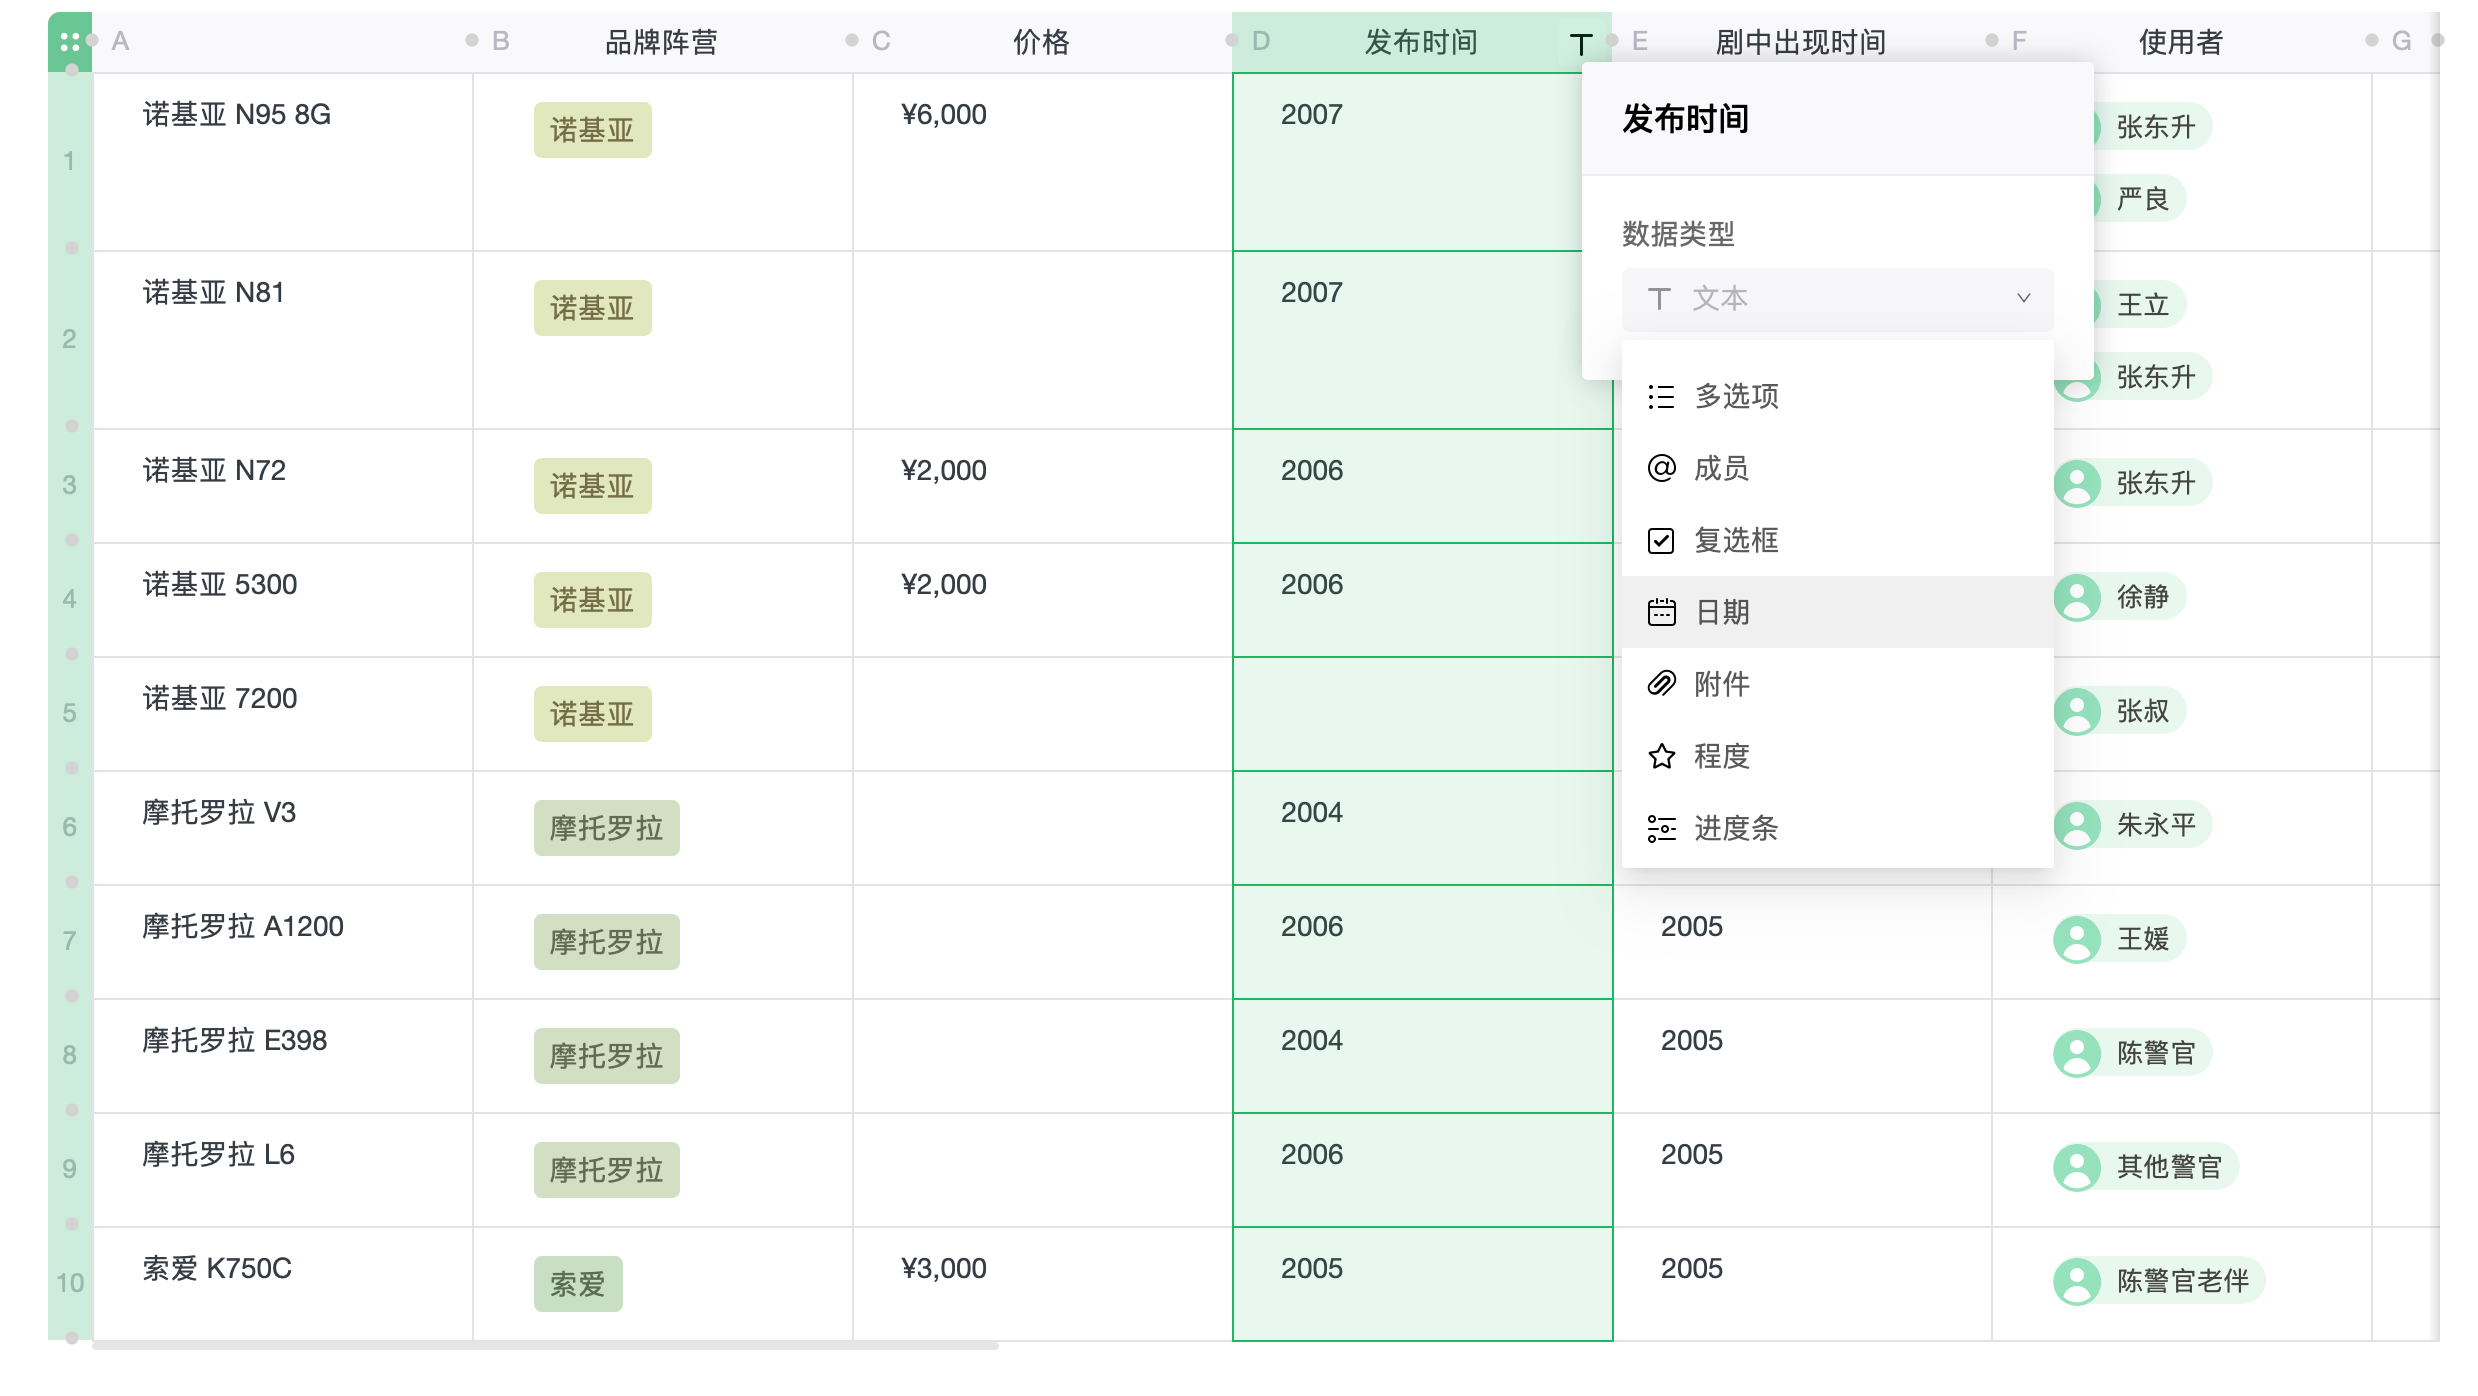Select the 成员 @ icon

[1661, 468]
